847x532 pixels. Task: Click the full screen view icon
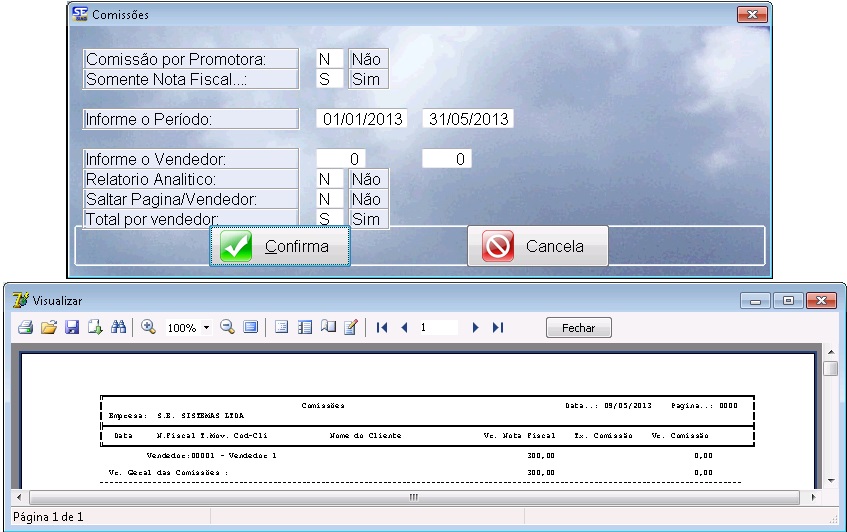click(250, 327)
